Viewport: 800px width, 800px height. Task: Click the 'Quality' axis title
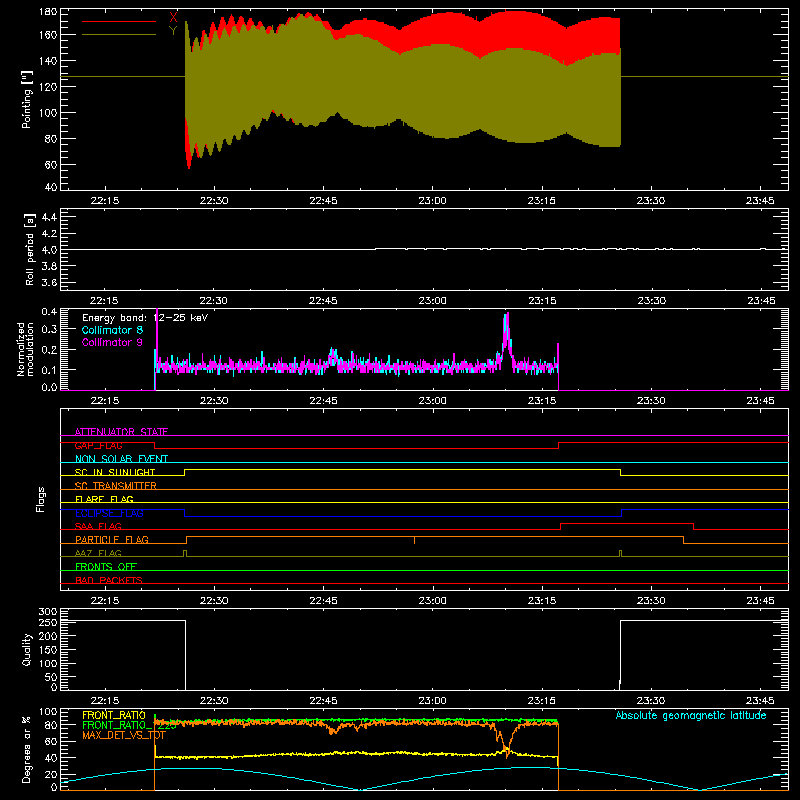pyautogui.click(x=27, y=649)
